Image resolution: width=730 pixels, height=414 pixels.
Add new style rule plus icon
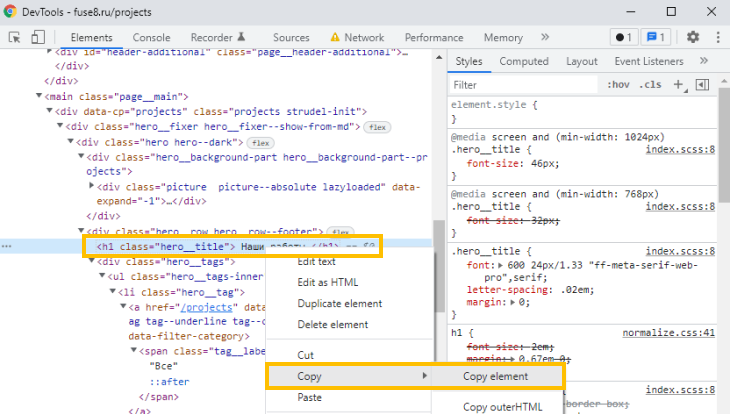[x=679, y=85]
